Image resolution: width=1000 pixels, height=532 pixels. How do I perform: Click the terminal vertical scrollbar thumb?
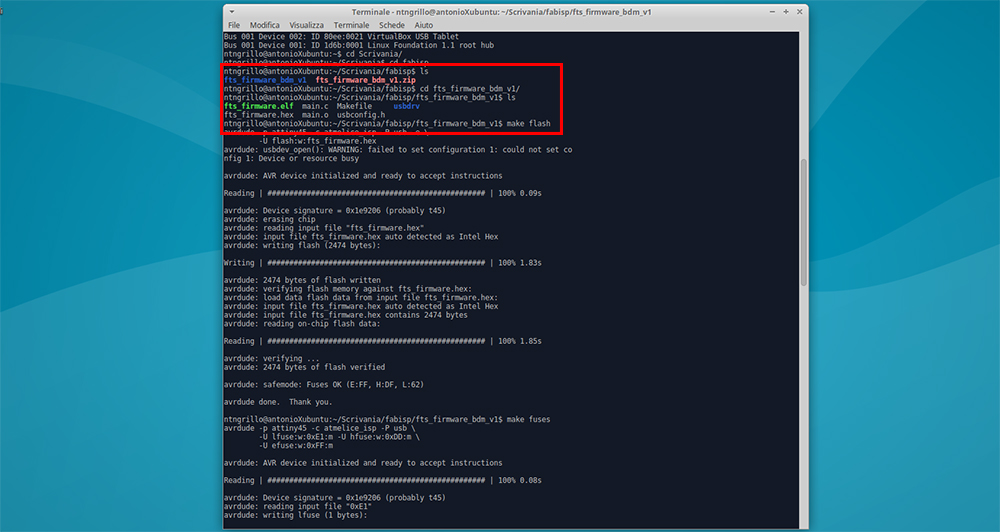click(x=804, y=222)
